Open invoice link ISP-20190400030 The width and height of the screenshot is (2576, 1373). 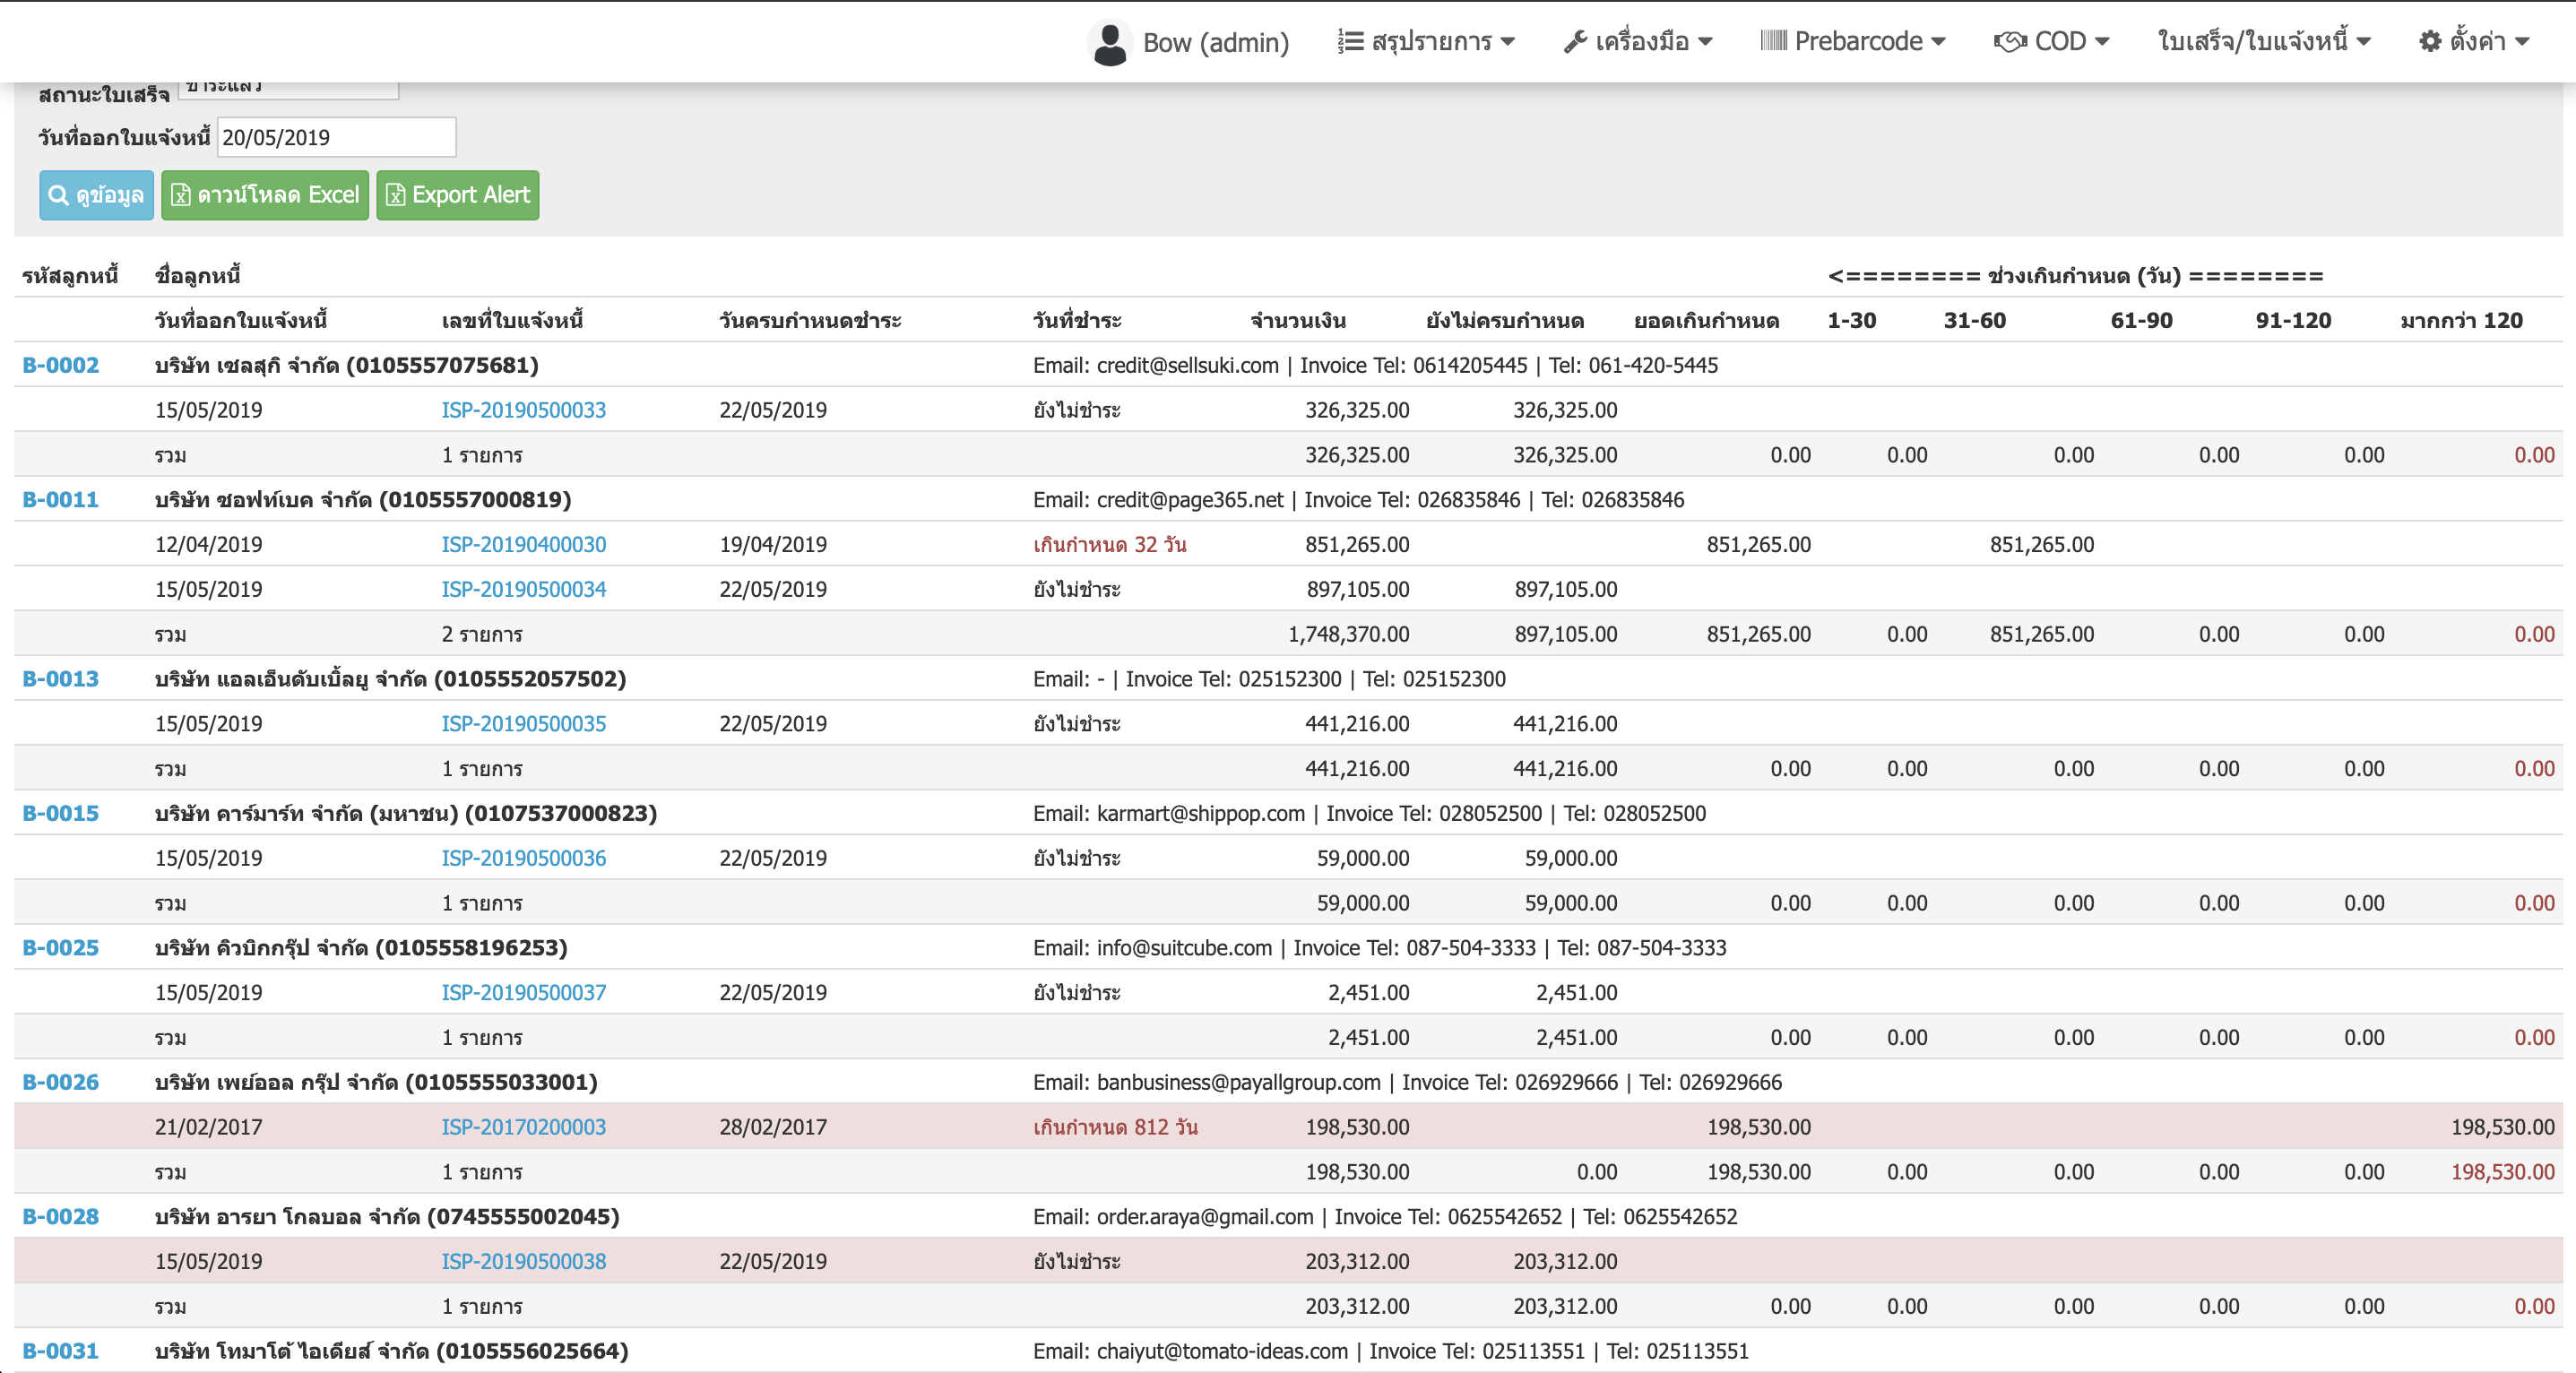pos(523,545)
